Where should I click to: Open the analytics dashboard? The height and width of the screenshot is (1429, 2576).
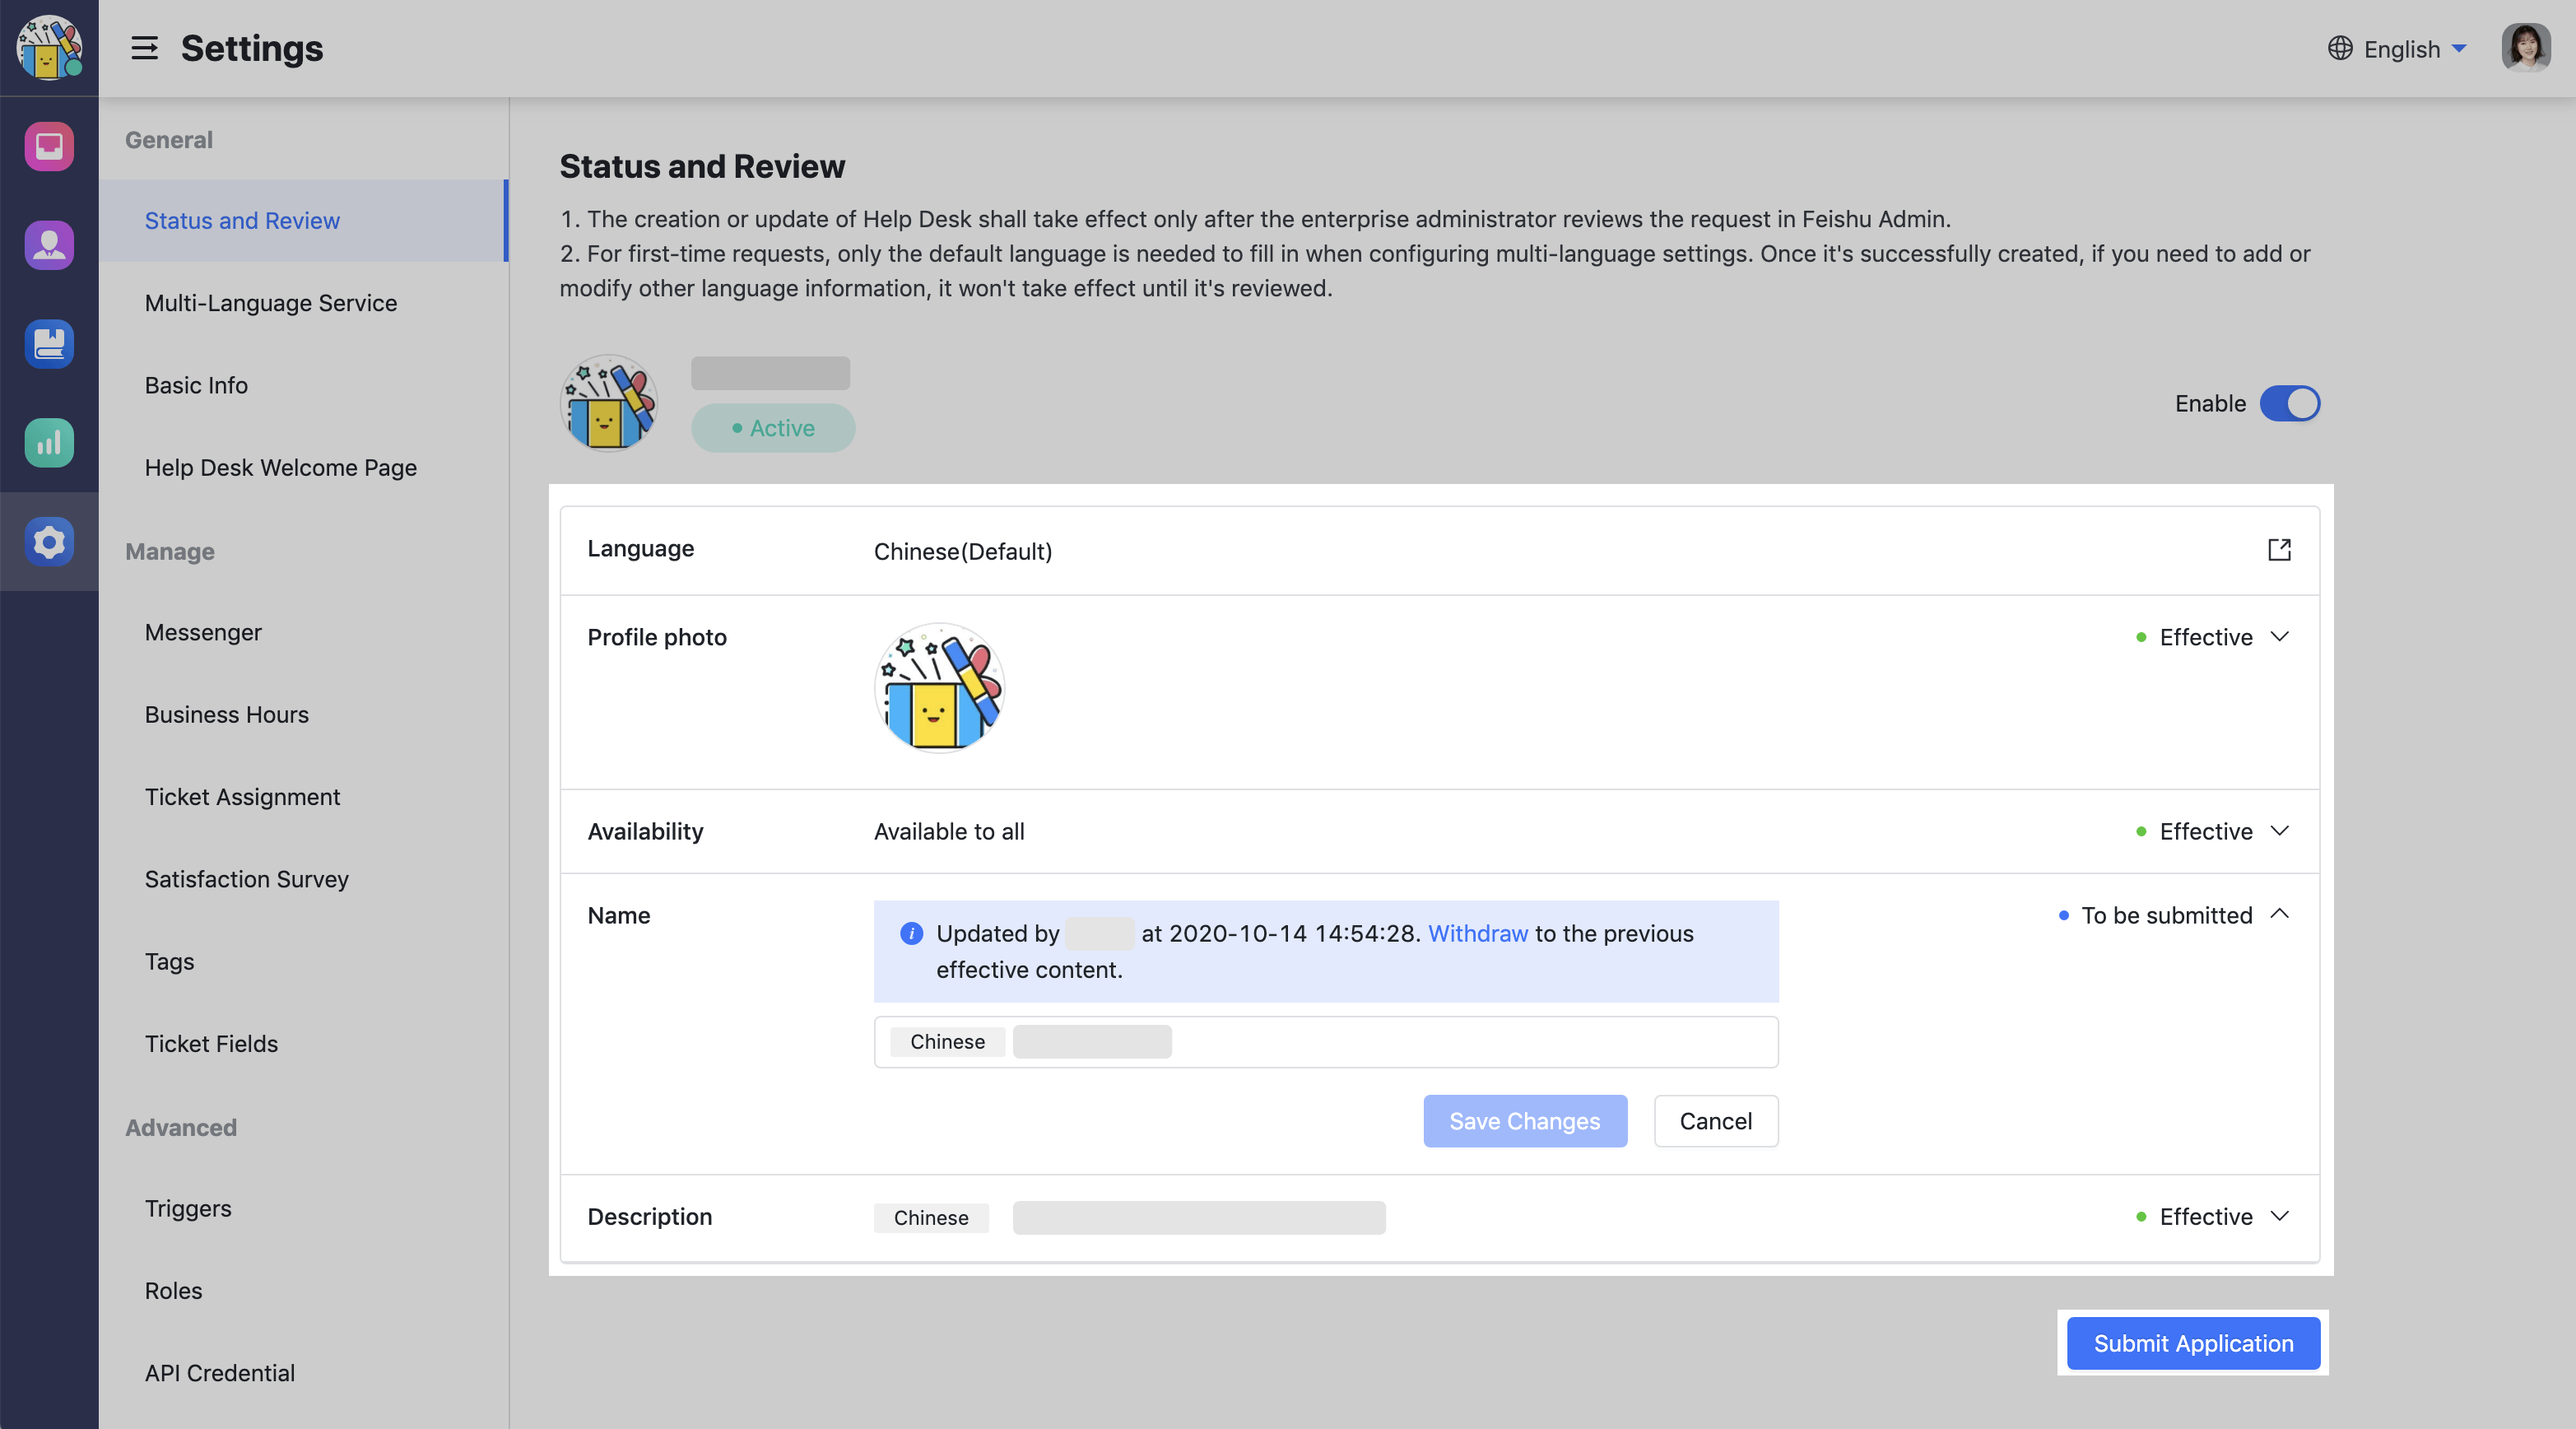coord(49,443)
